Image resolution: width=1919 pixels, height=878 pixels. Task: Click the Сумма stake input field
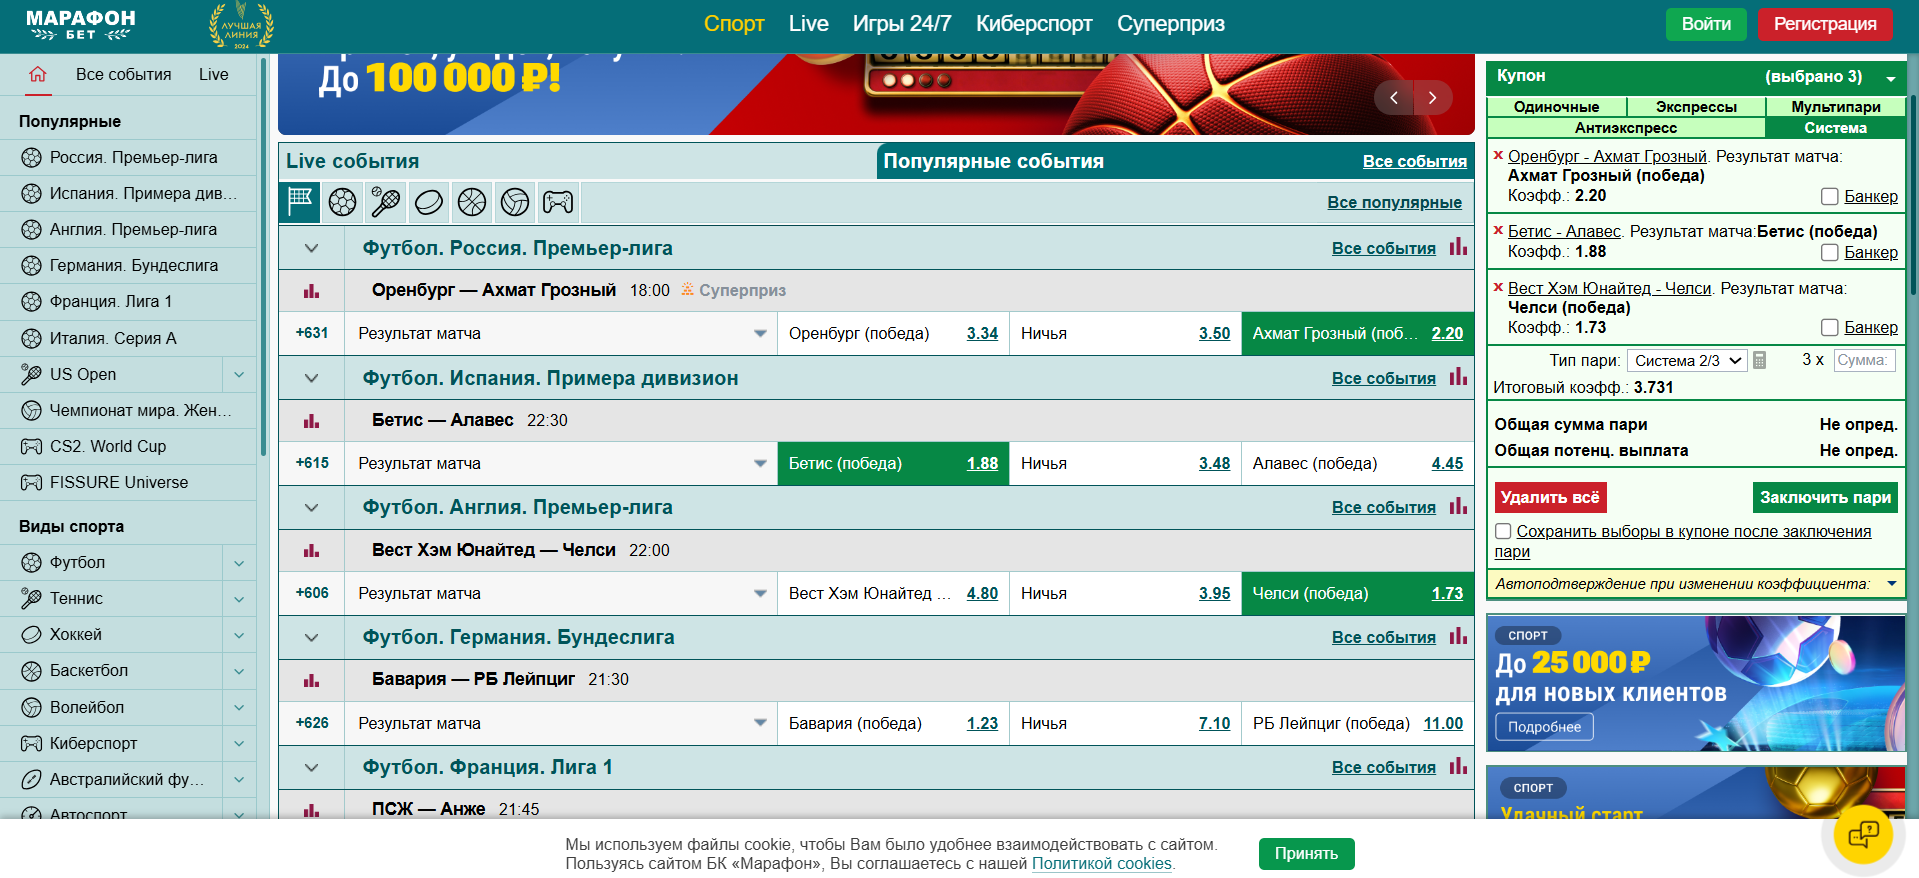[x=1863, y=360]
